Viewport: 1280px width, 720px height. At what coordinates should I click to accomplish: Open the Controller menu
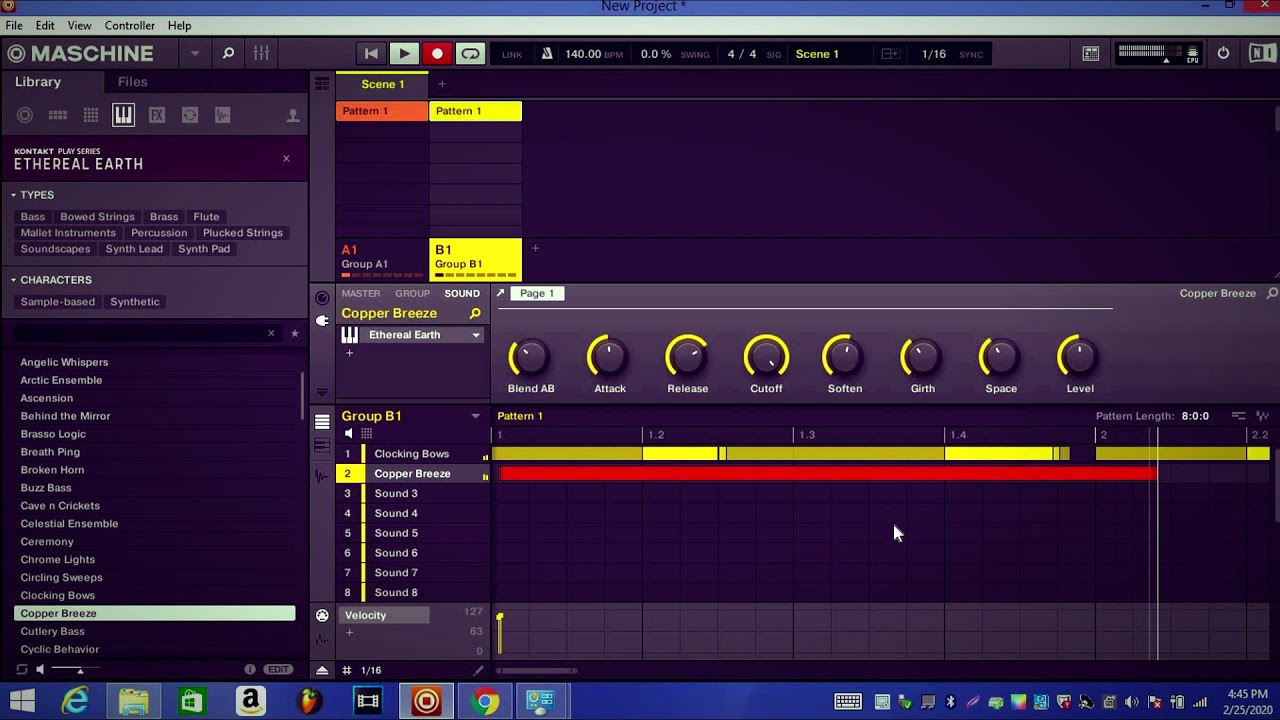click(x=130, y=25)
